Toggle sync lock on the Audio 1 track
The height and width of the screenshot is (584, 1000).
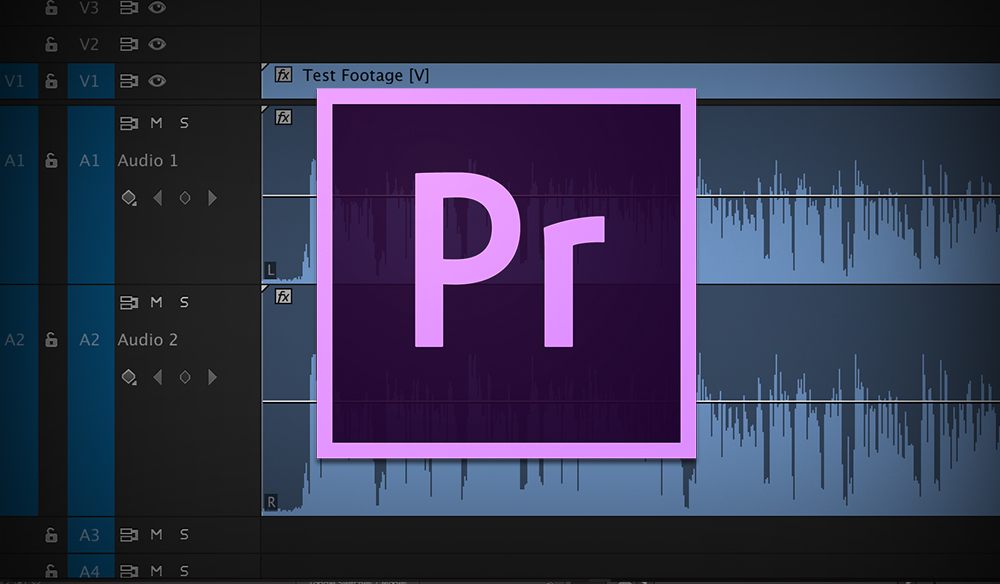pos(128,123)
